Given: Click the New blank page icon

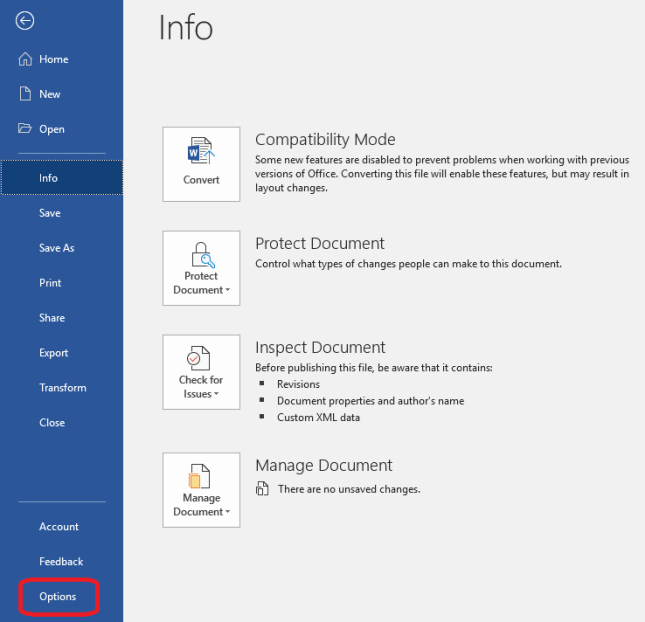Looking at the screenshot, I should (x=26, y=94).
